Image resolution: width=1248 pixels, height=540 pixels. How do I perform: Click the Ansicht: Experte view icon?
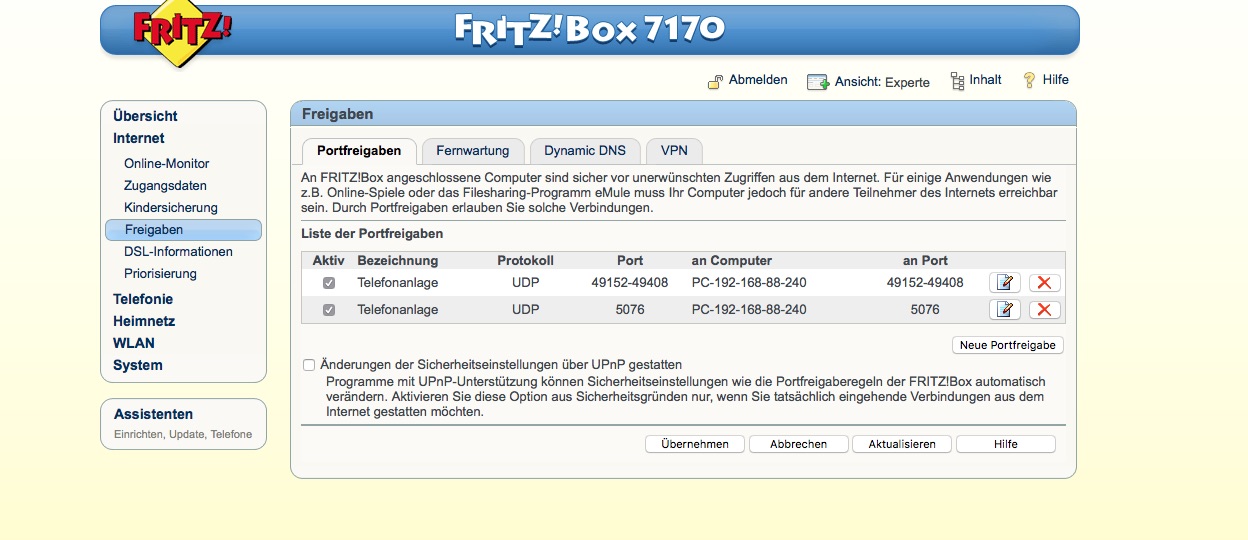tap(818, 82)
